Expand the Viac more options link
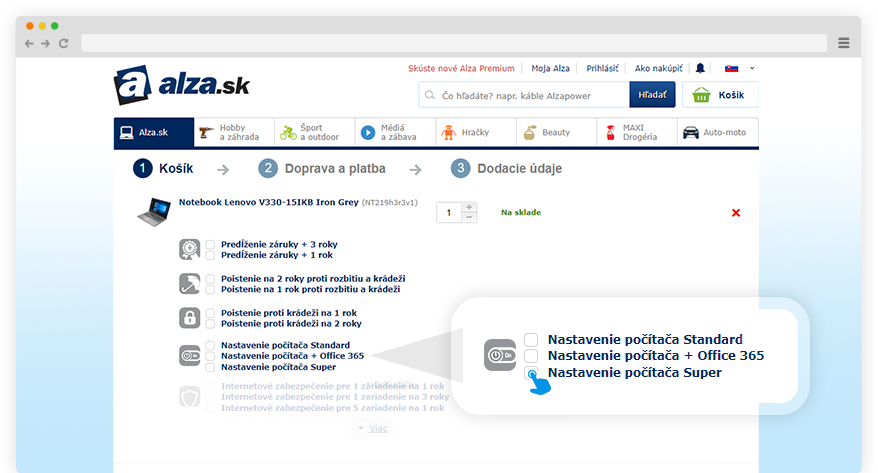 pyautogui.click(x=372, y=428)
